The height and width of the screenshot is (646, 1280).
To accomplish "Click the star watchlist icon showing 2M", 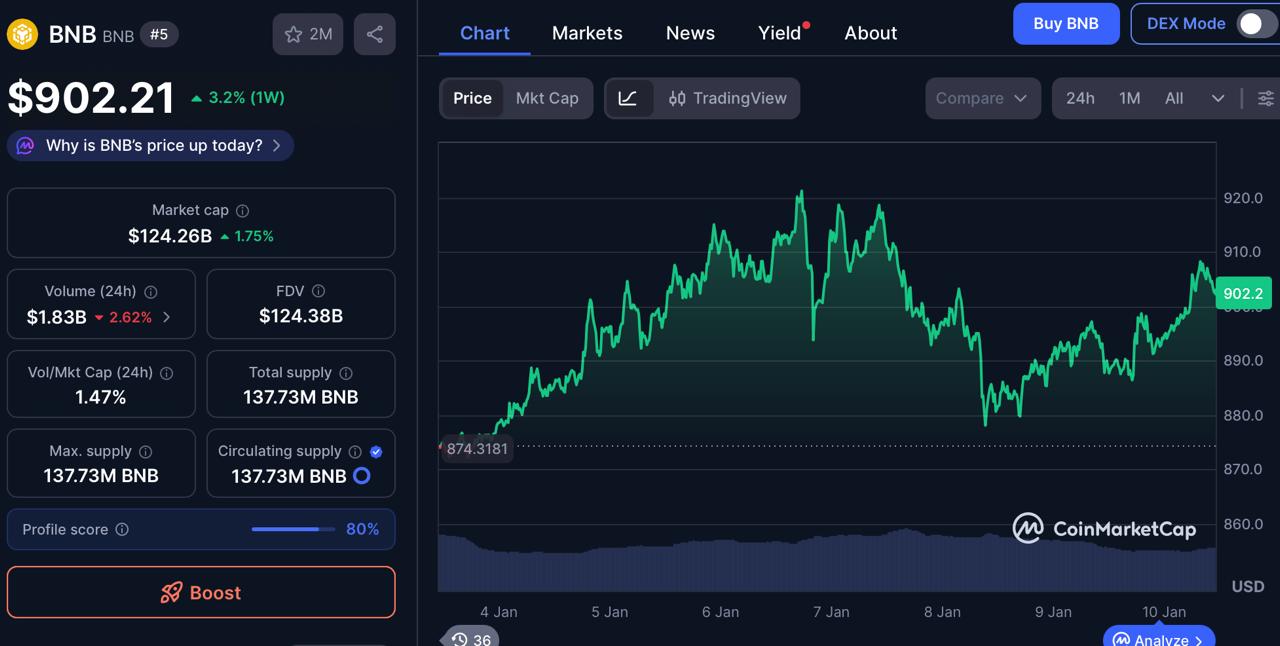I will pos(307,32).
